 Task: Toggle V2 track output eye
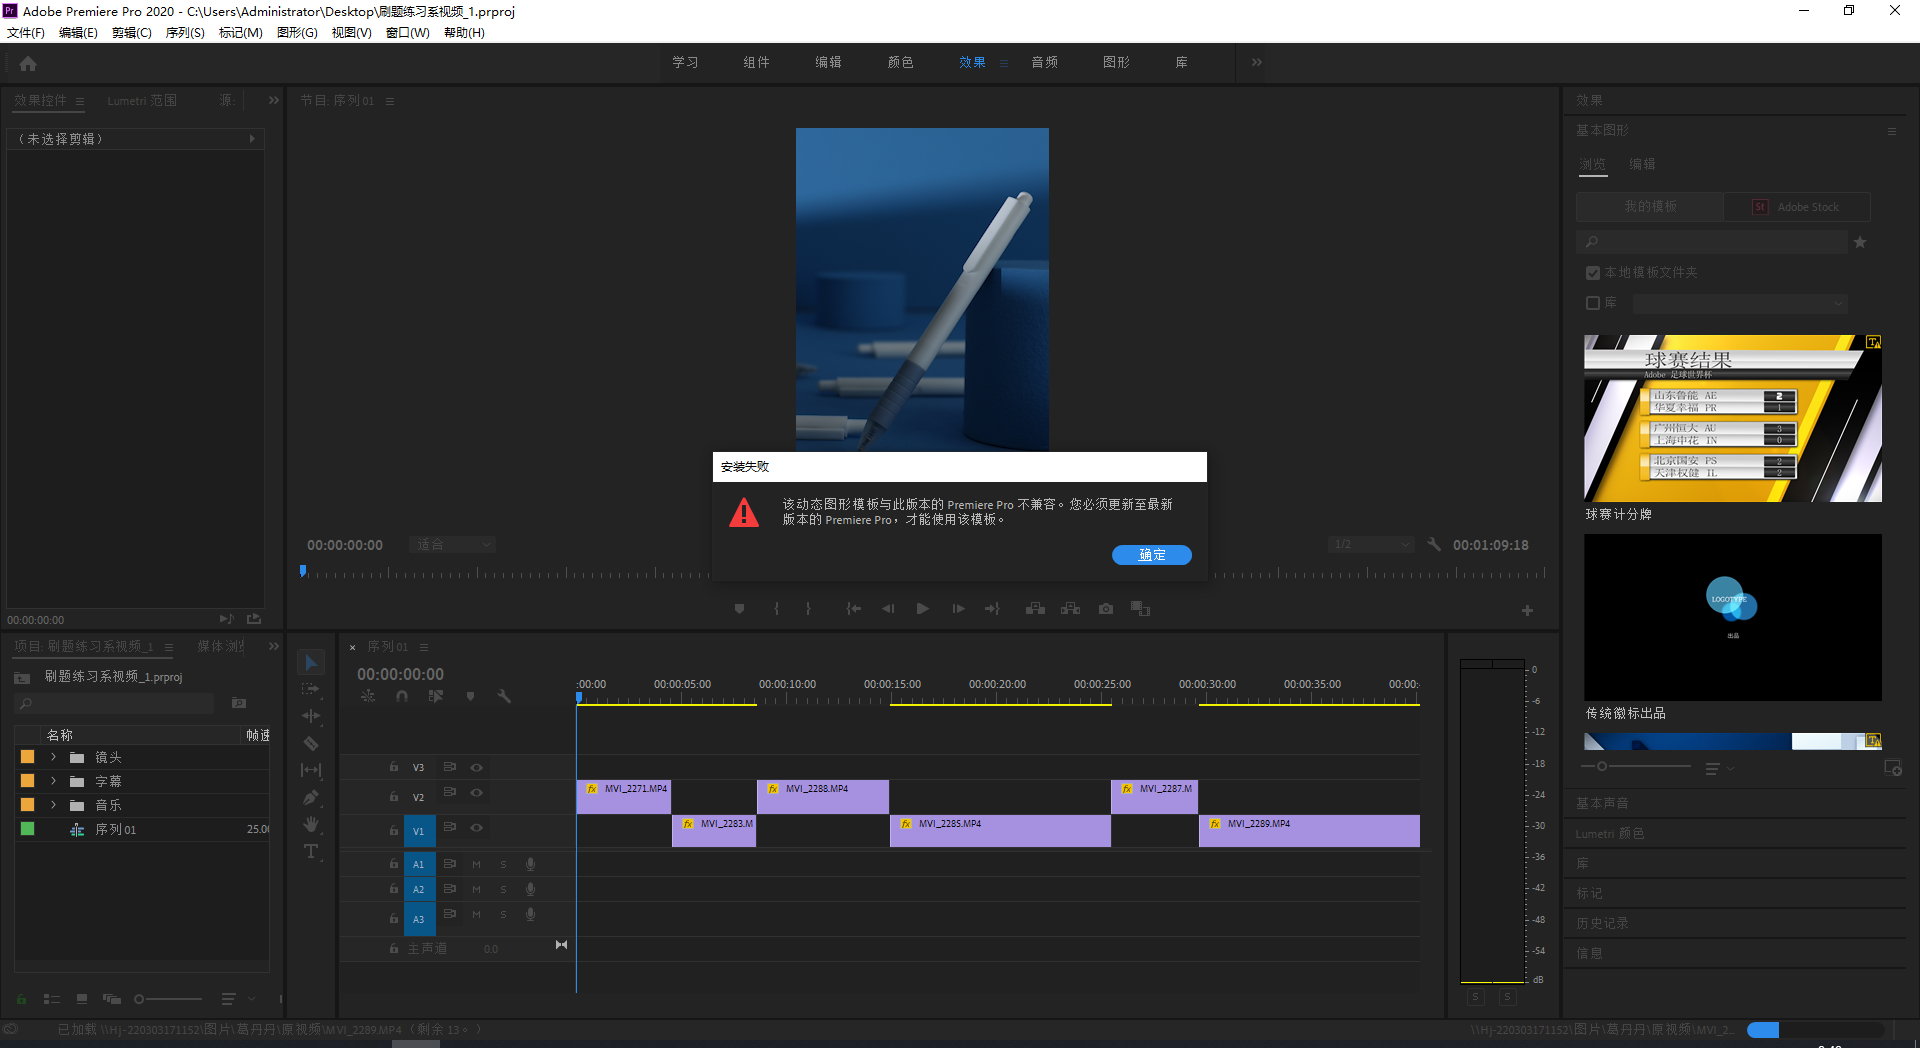[477, 793]
